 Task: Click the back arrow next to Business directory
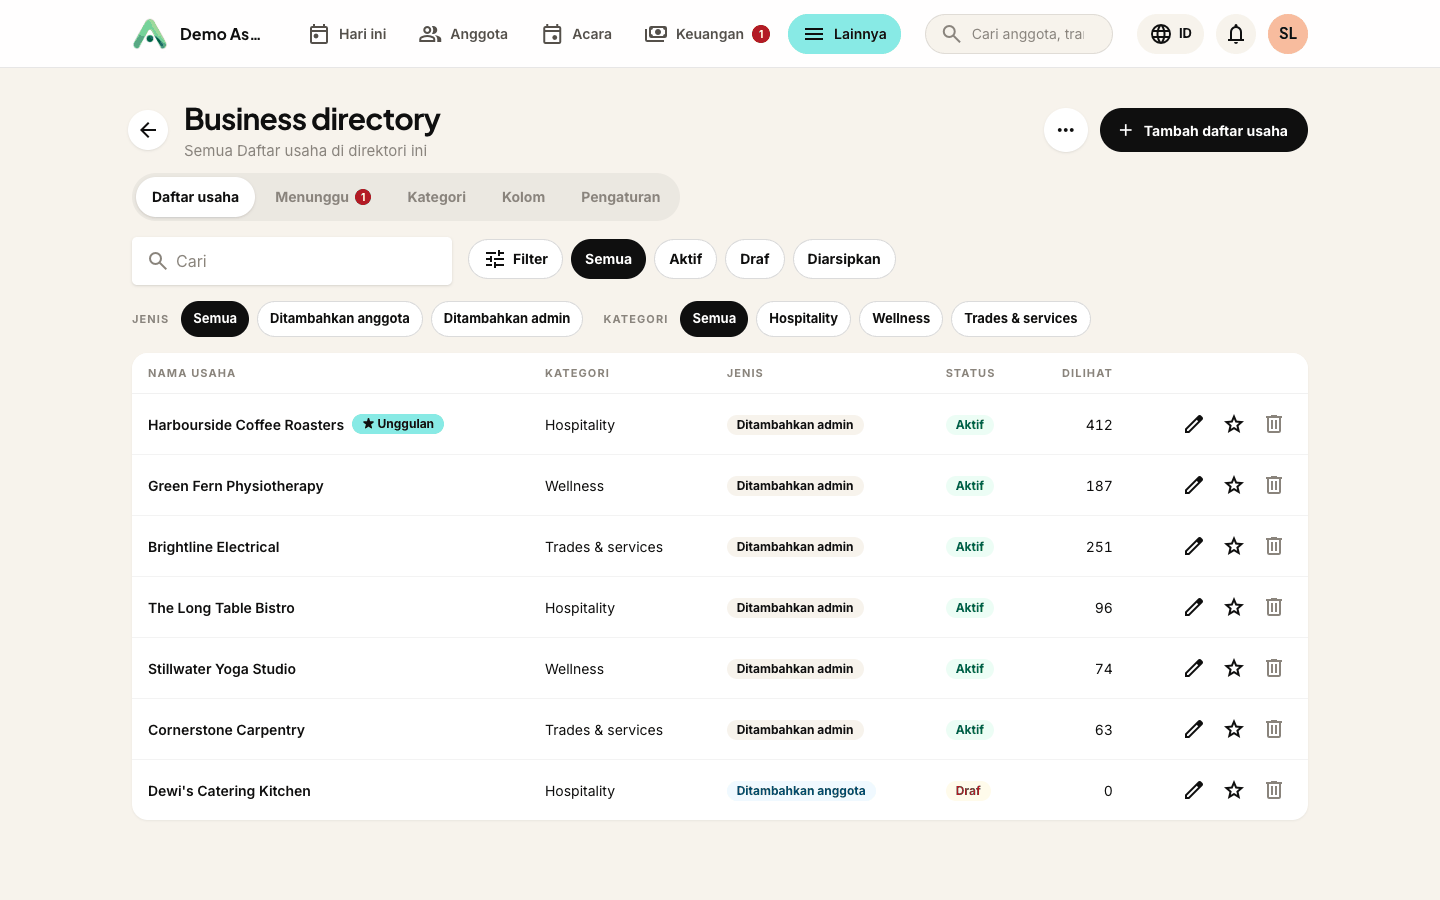click(148, 130)
